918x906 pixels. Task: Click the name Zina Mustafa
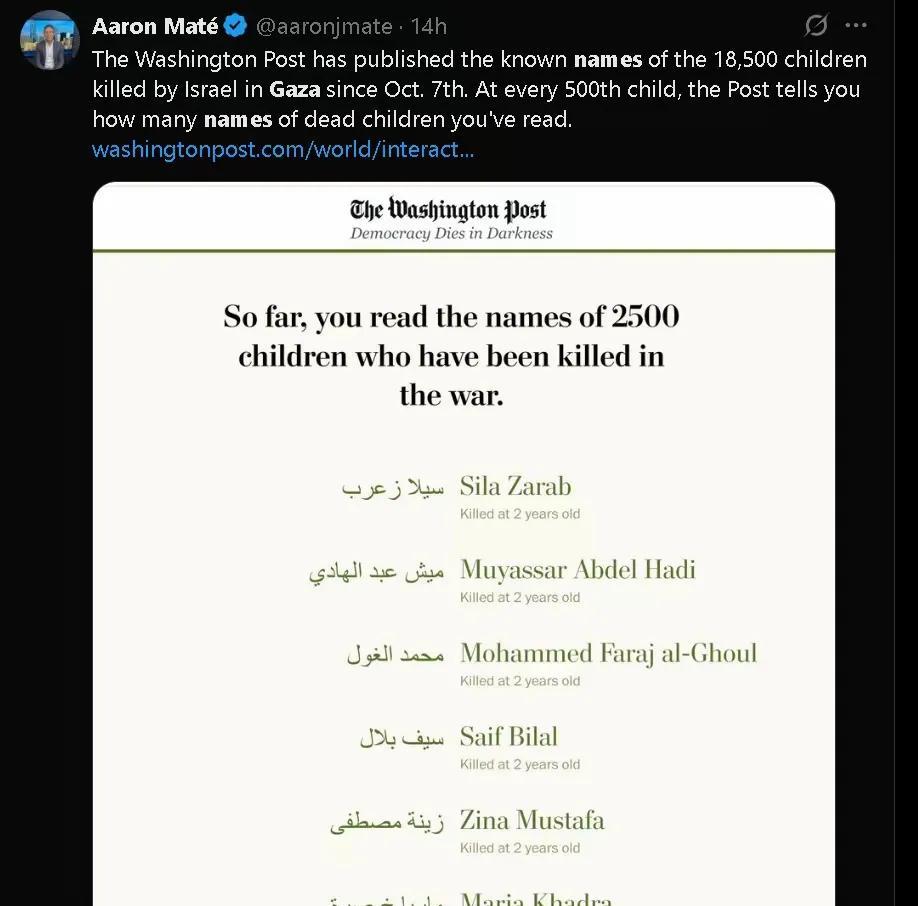pyautogui.click(x=532, y=821)
